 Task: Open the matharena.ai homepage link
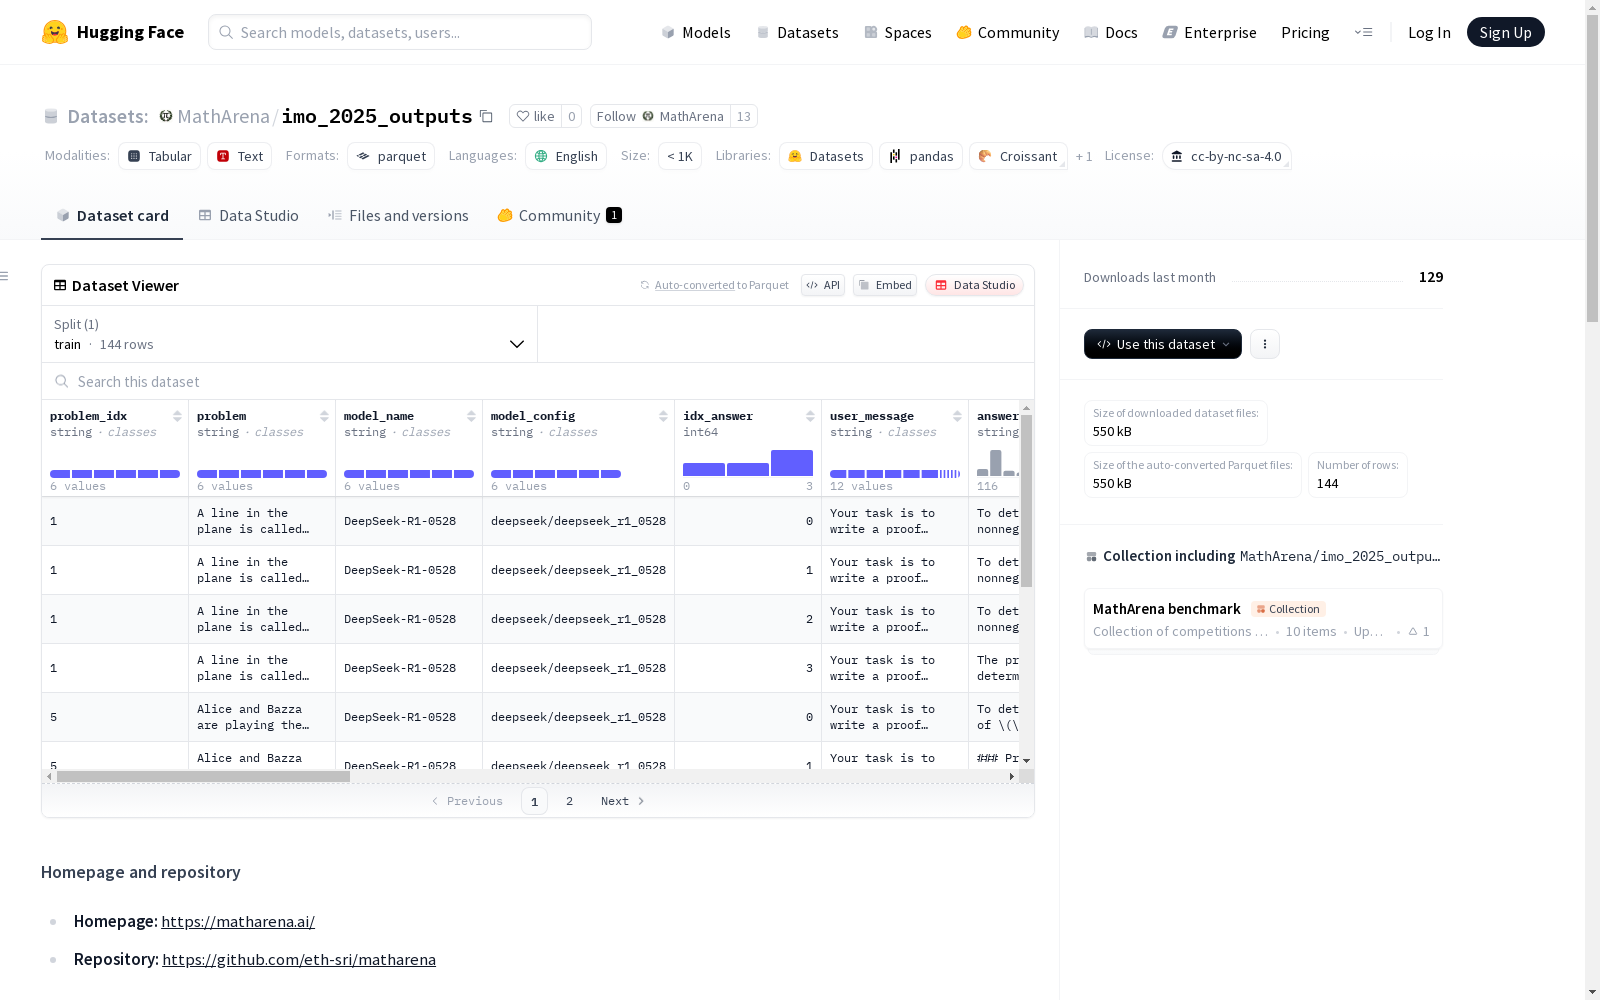[x=238, y=922]
